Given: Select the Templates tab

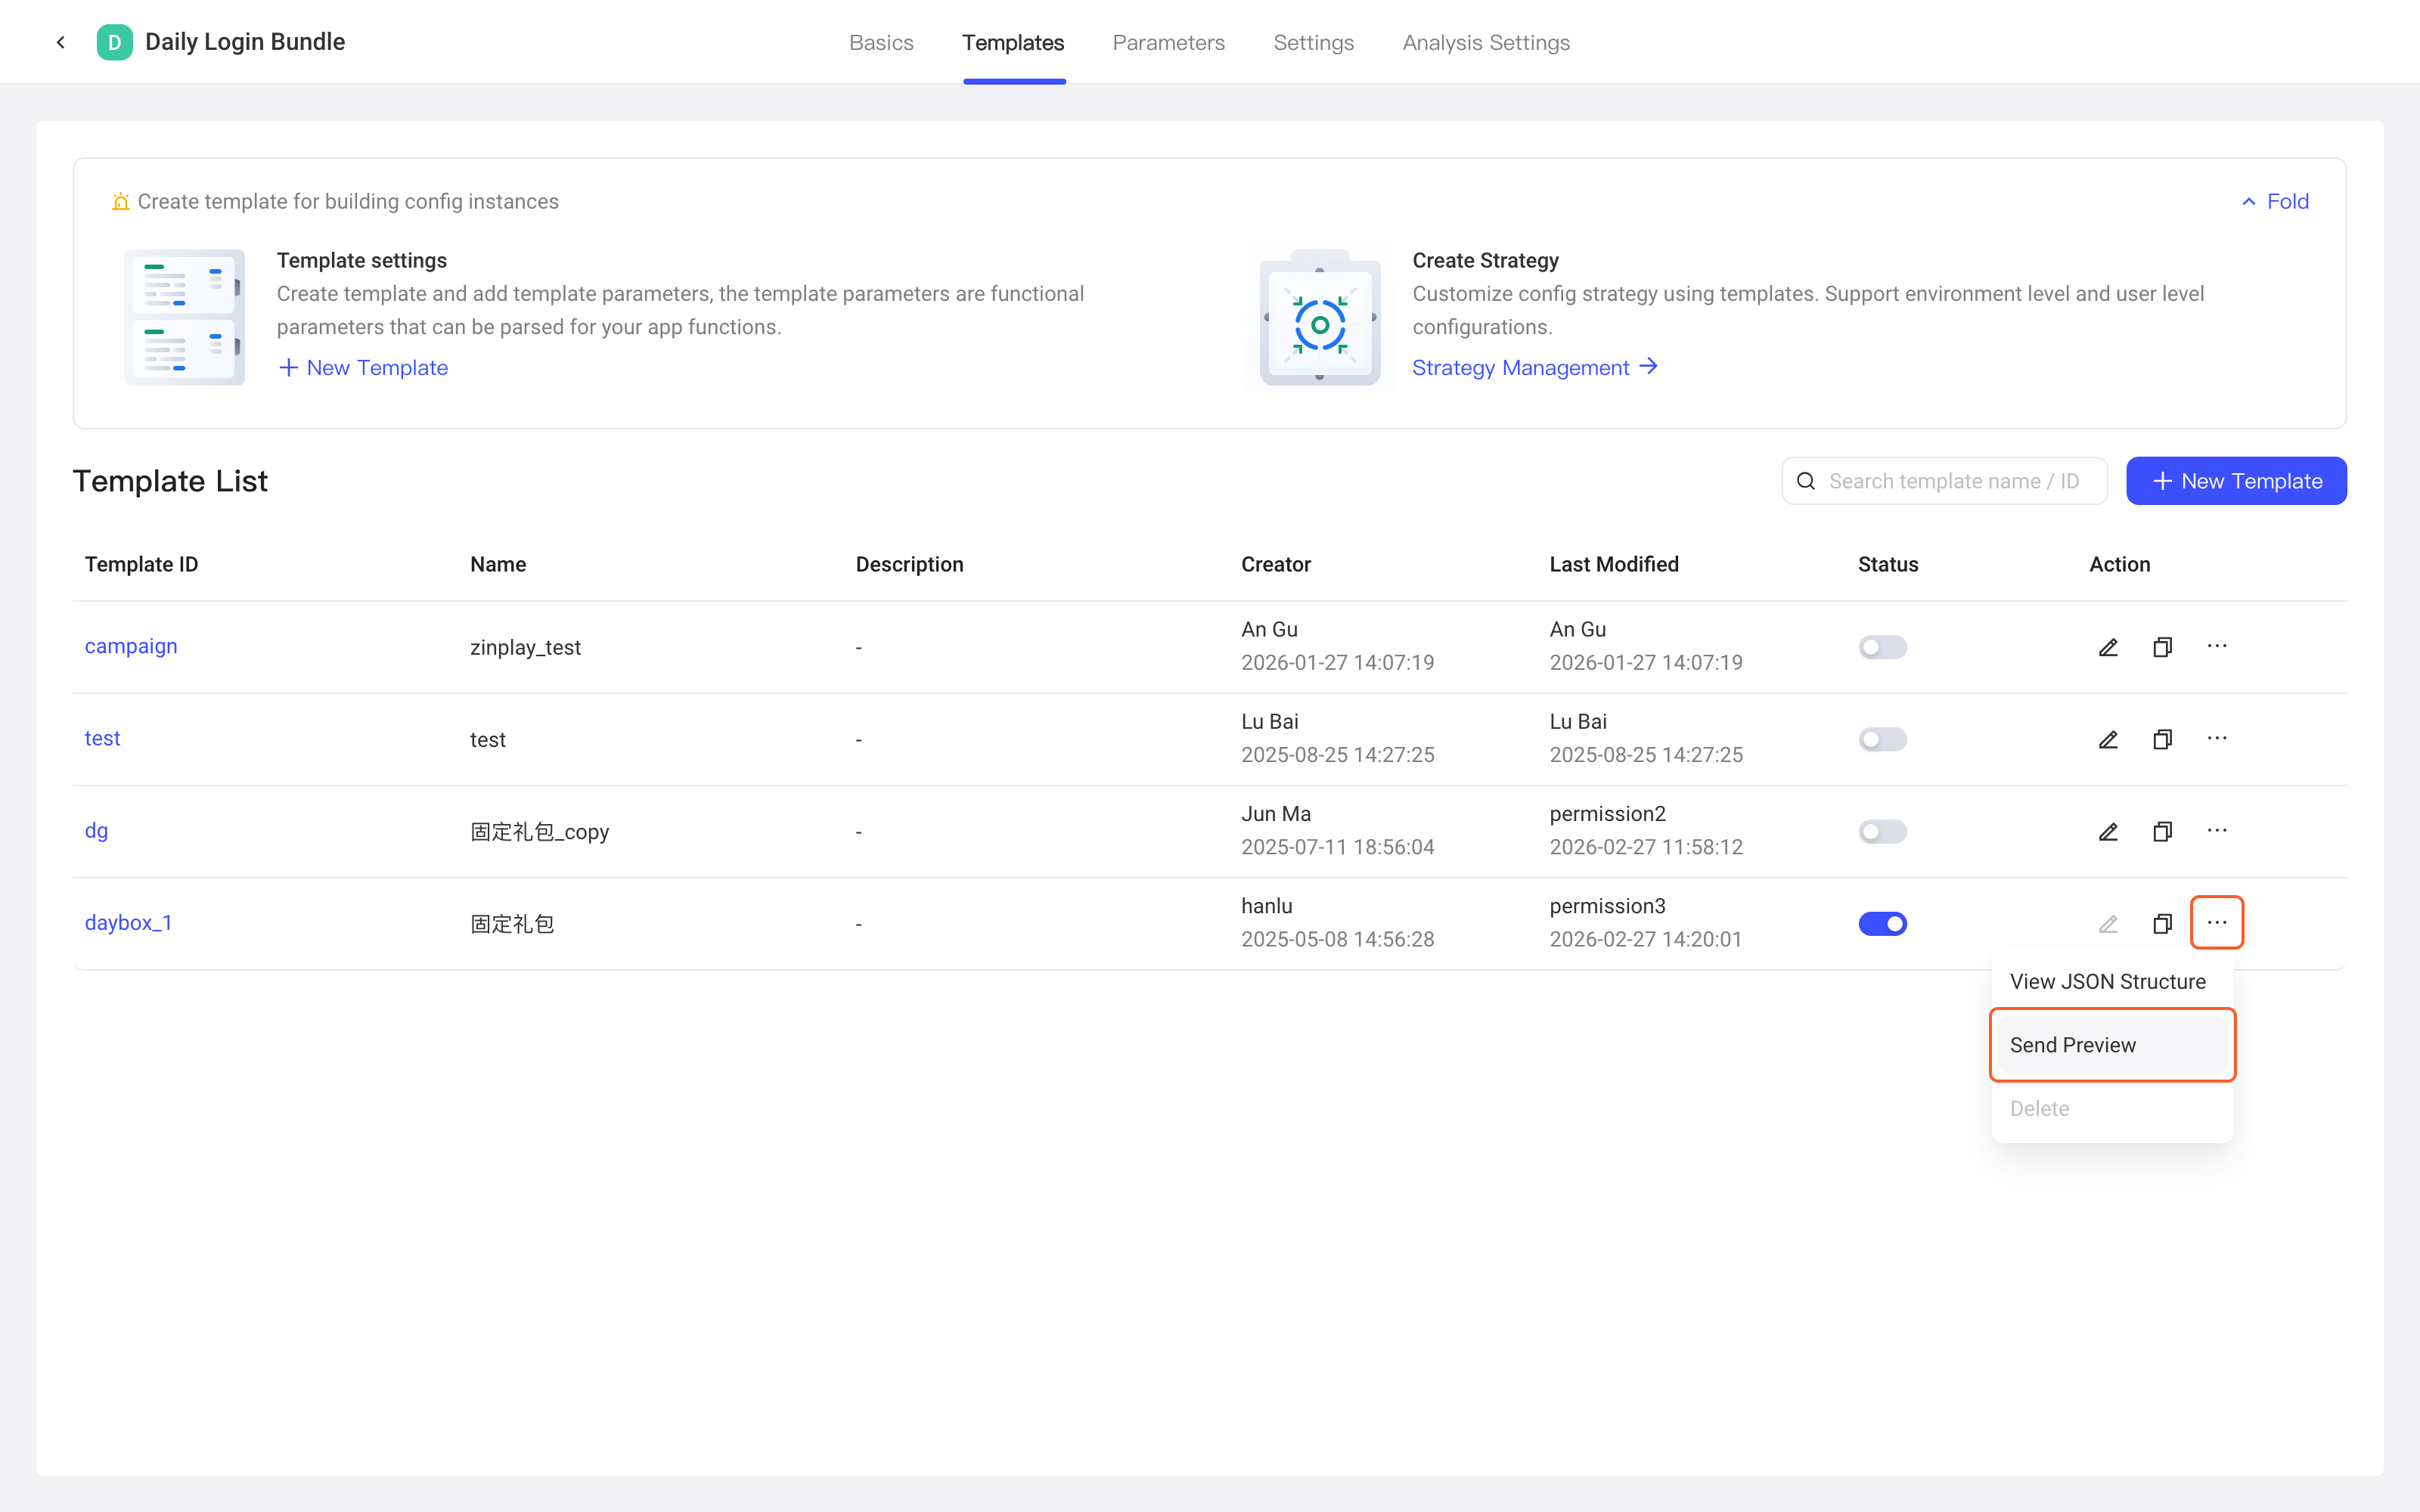Looking at the screenshot, I should pyautogui.click(x=1013, y=42).
